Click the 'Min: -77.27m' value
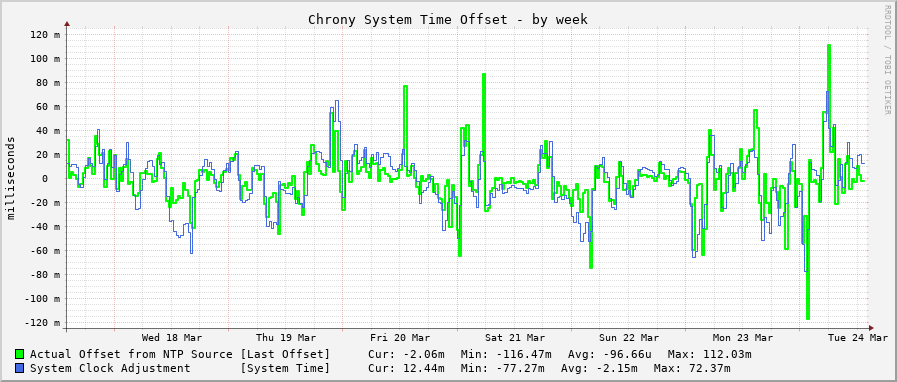Image resolution: width=897 pixels, height=382 pixels. coord(502,368)
